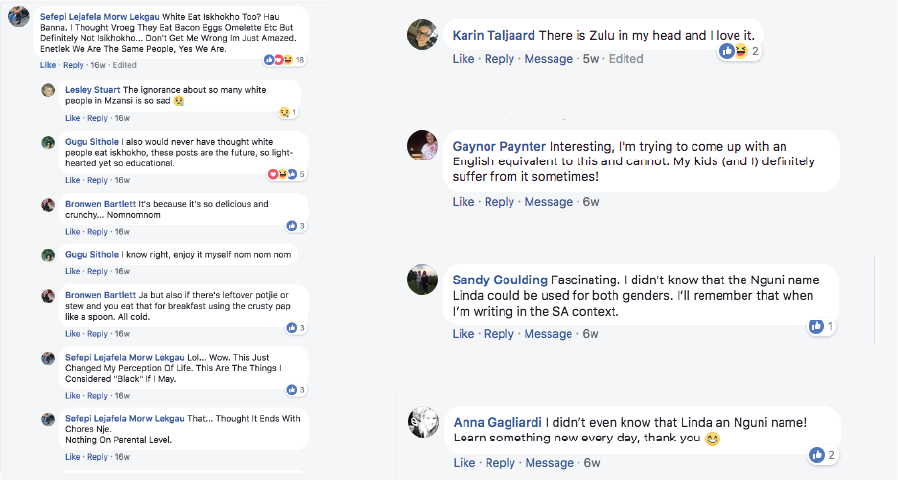Message Sandy Goulding from her comment
898x480 pixels.
(x=548, y=334)
